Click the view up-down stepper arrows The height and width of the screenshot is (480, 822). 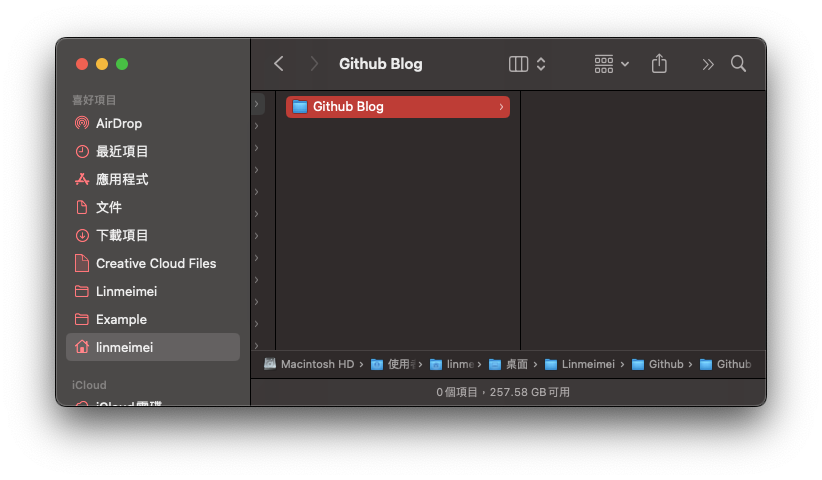click(x=540, y=64)
